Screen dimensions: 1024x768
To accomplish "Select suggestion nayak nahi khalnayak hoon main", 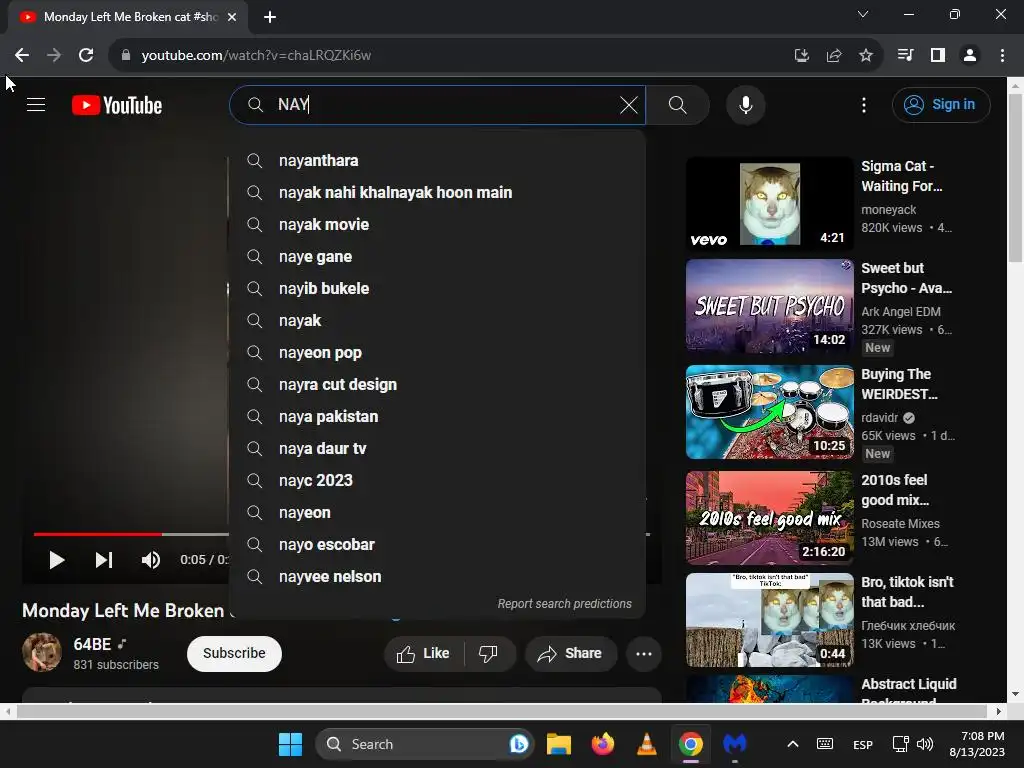I will click(438, 193).
